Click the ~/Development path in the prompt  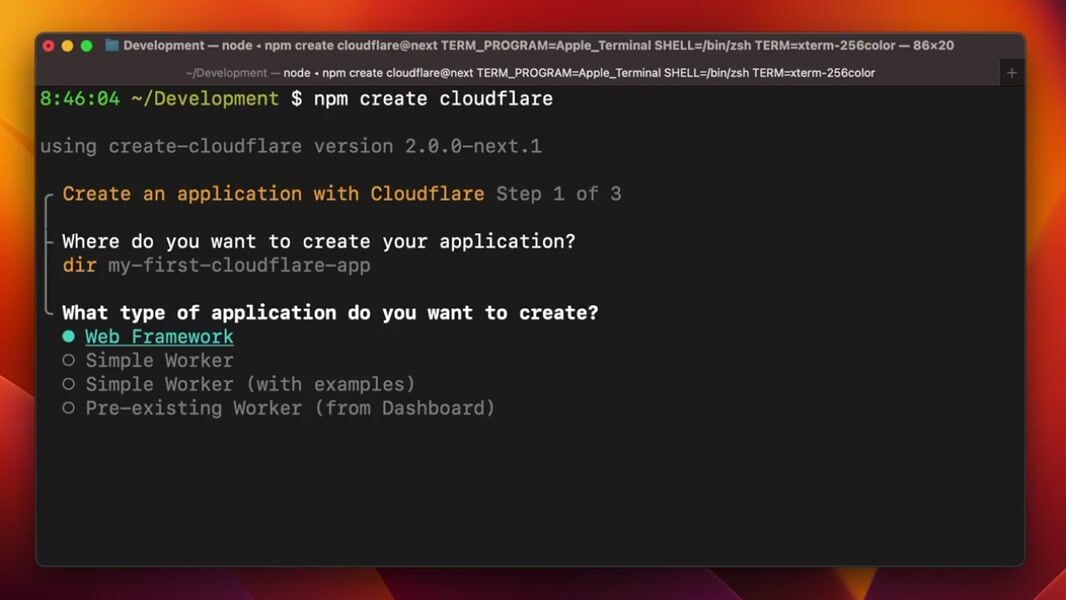pos(204,99)
